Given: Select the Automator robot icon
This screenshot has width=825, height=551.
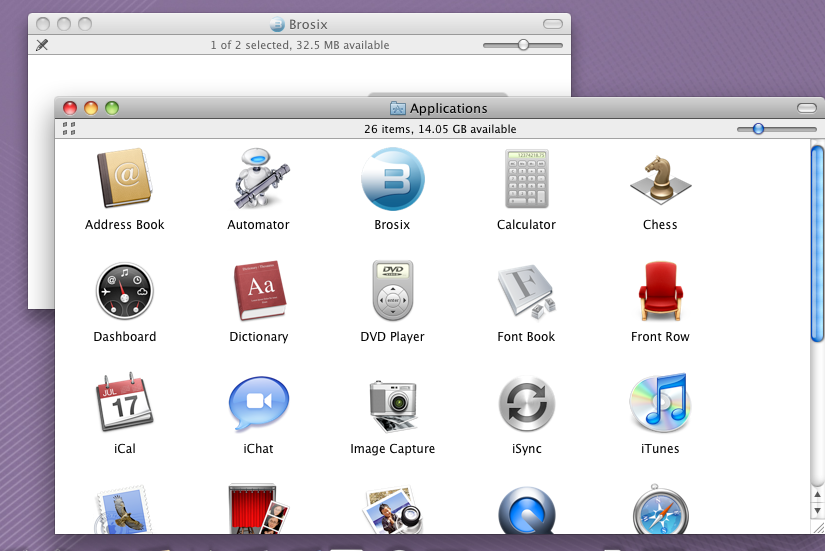Looking at the screenshot, I should [x=259, y=178].
